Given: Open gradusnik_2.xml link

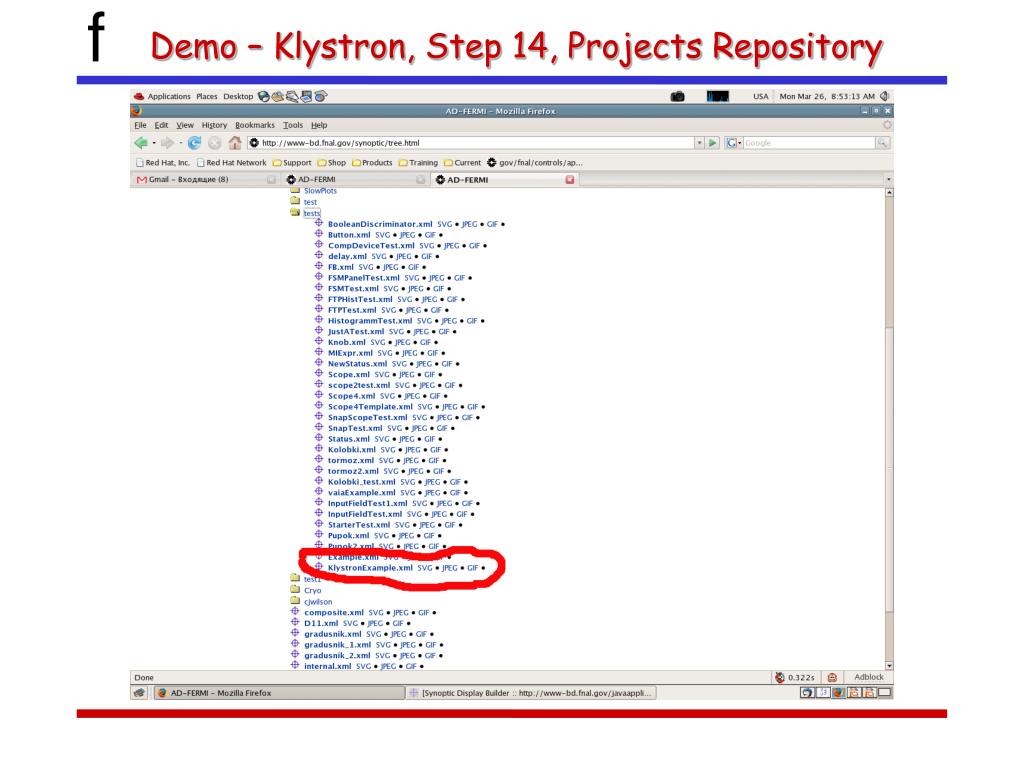Looking at the screenshot, I should click(337, 655).
